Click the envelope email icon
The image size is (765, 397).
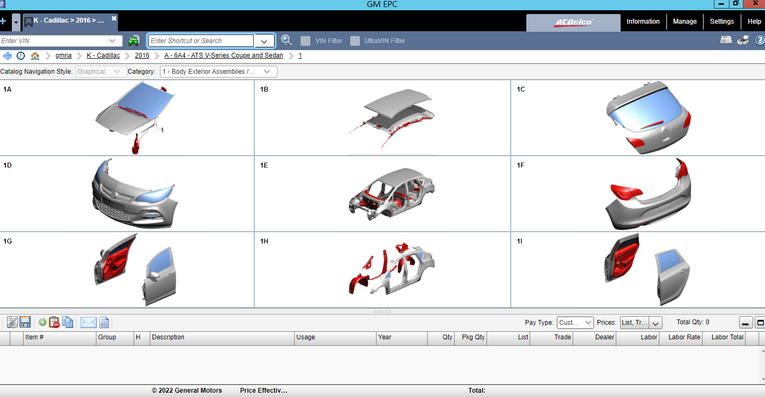point(88,322)
